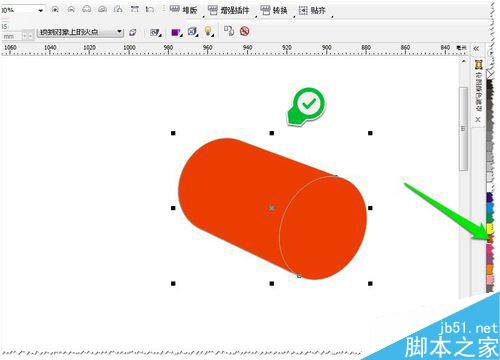The width and height of the screenshot is (500, 360).
Task: Select the magenta swatch in the palette
Action: tap(489, 249)
